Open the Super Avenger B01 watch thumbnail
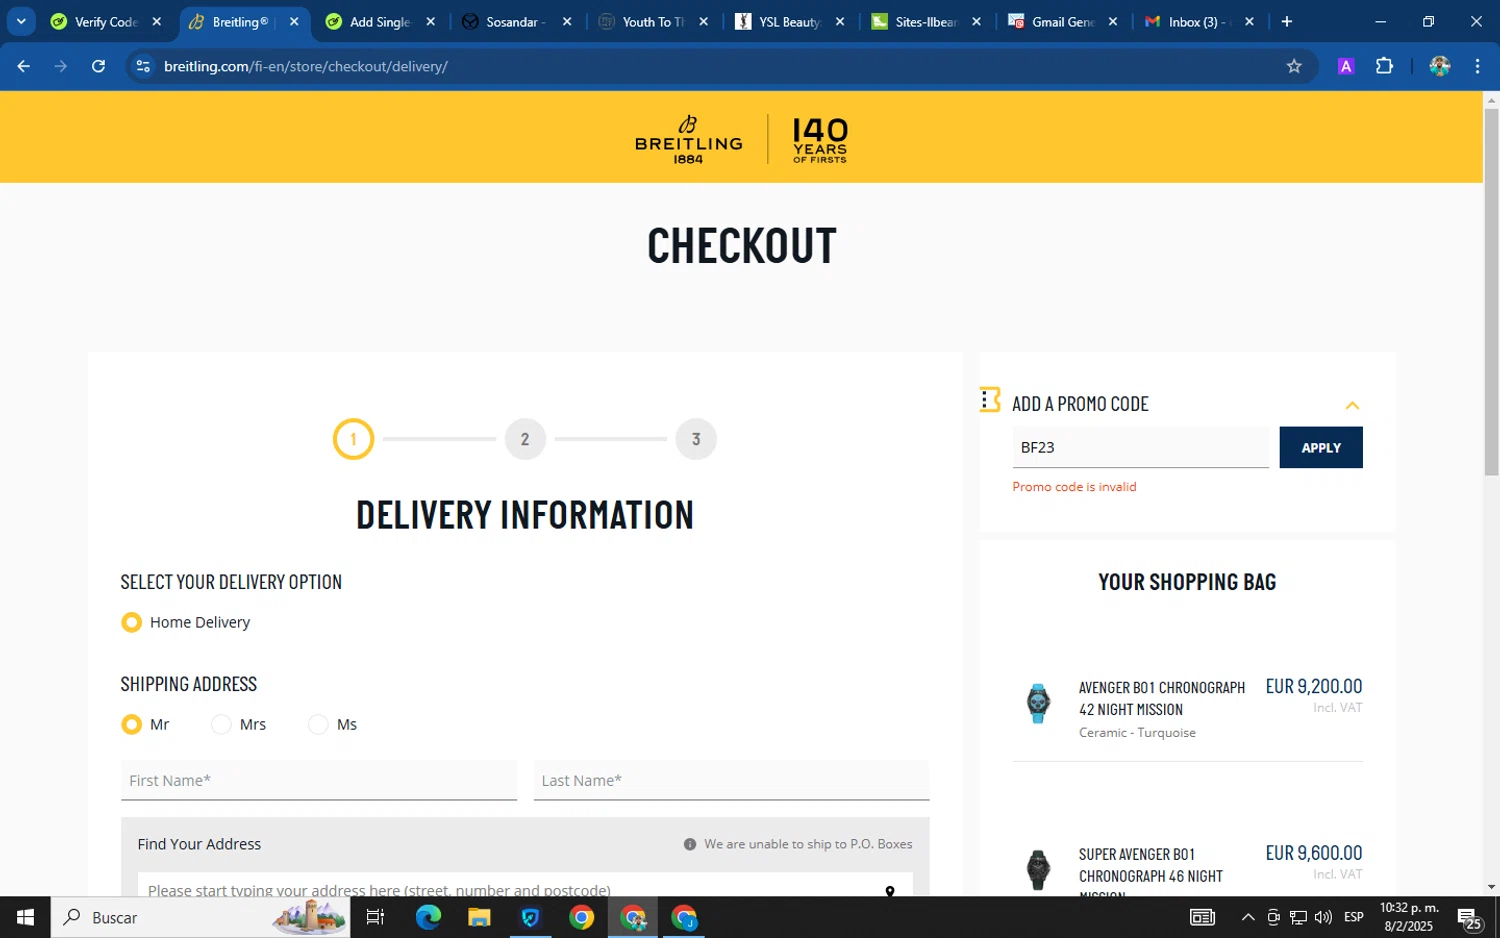 point(1038,869)
